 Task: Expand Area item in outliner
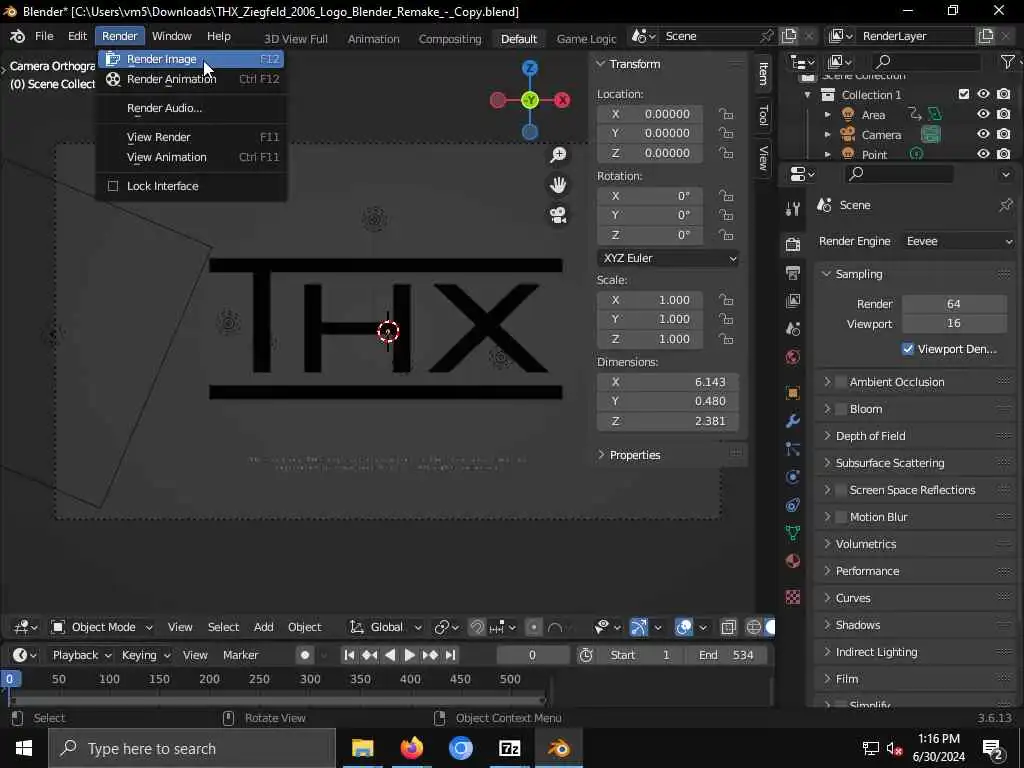click(827, 114)
